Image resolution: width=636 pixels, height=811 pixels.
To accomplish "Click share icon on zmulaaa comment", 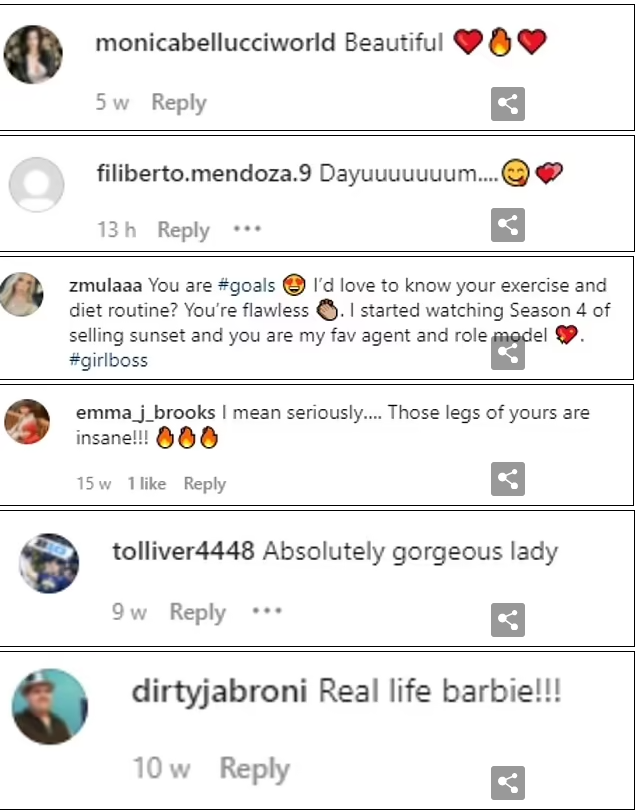I will [508, 353].
